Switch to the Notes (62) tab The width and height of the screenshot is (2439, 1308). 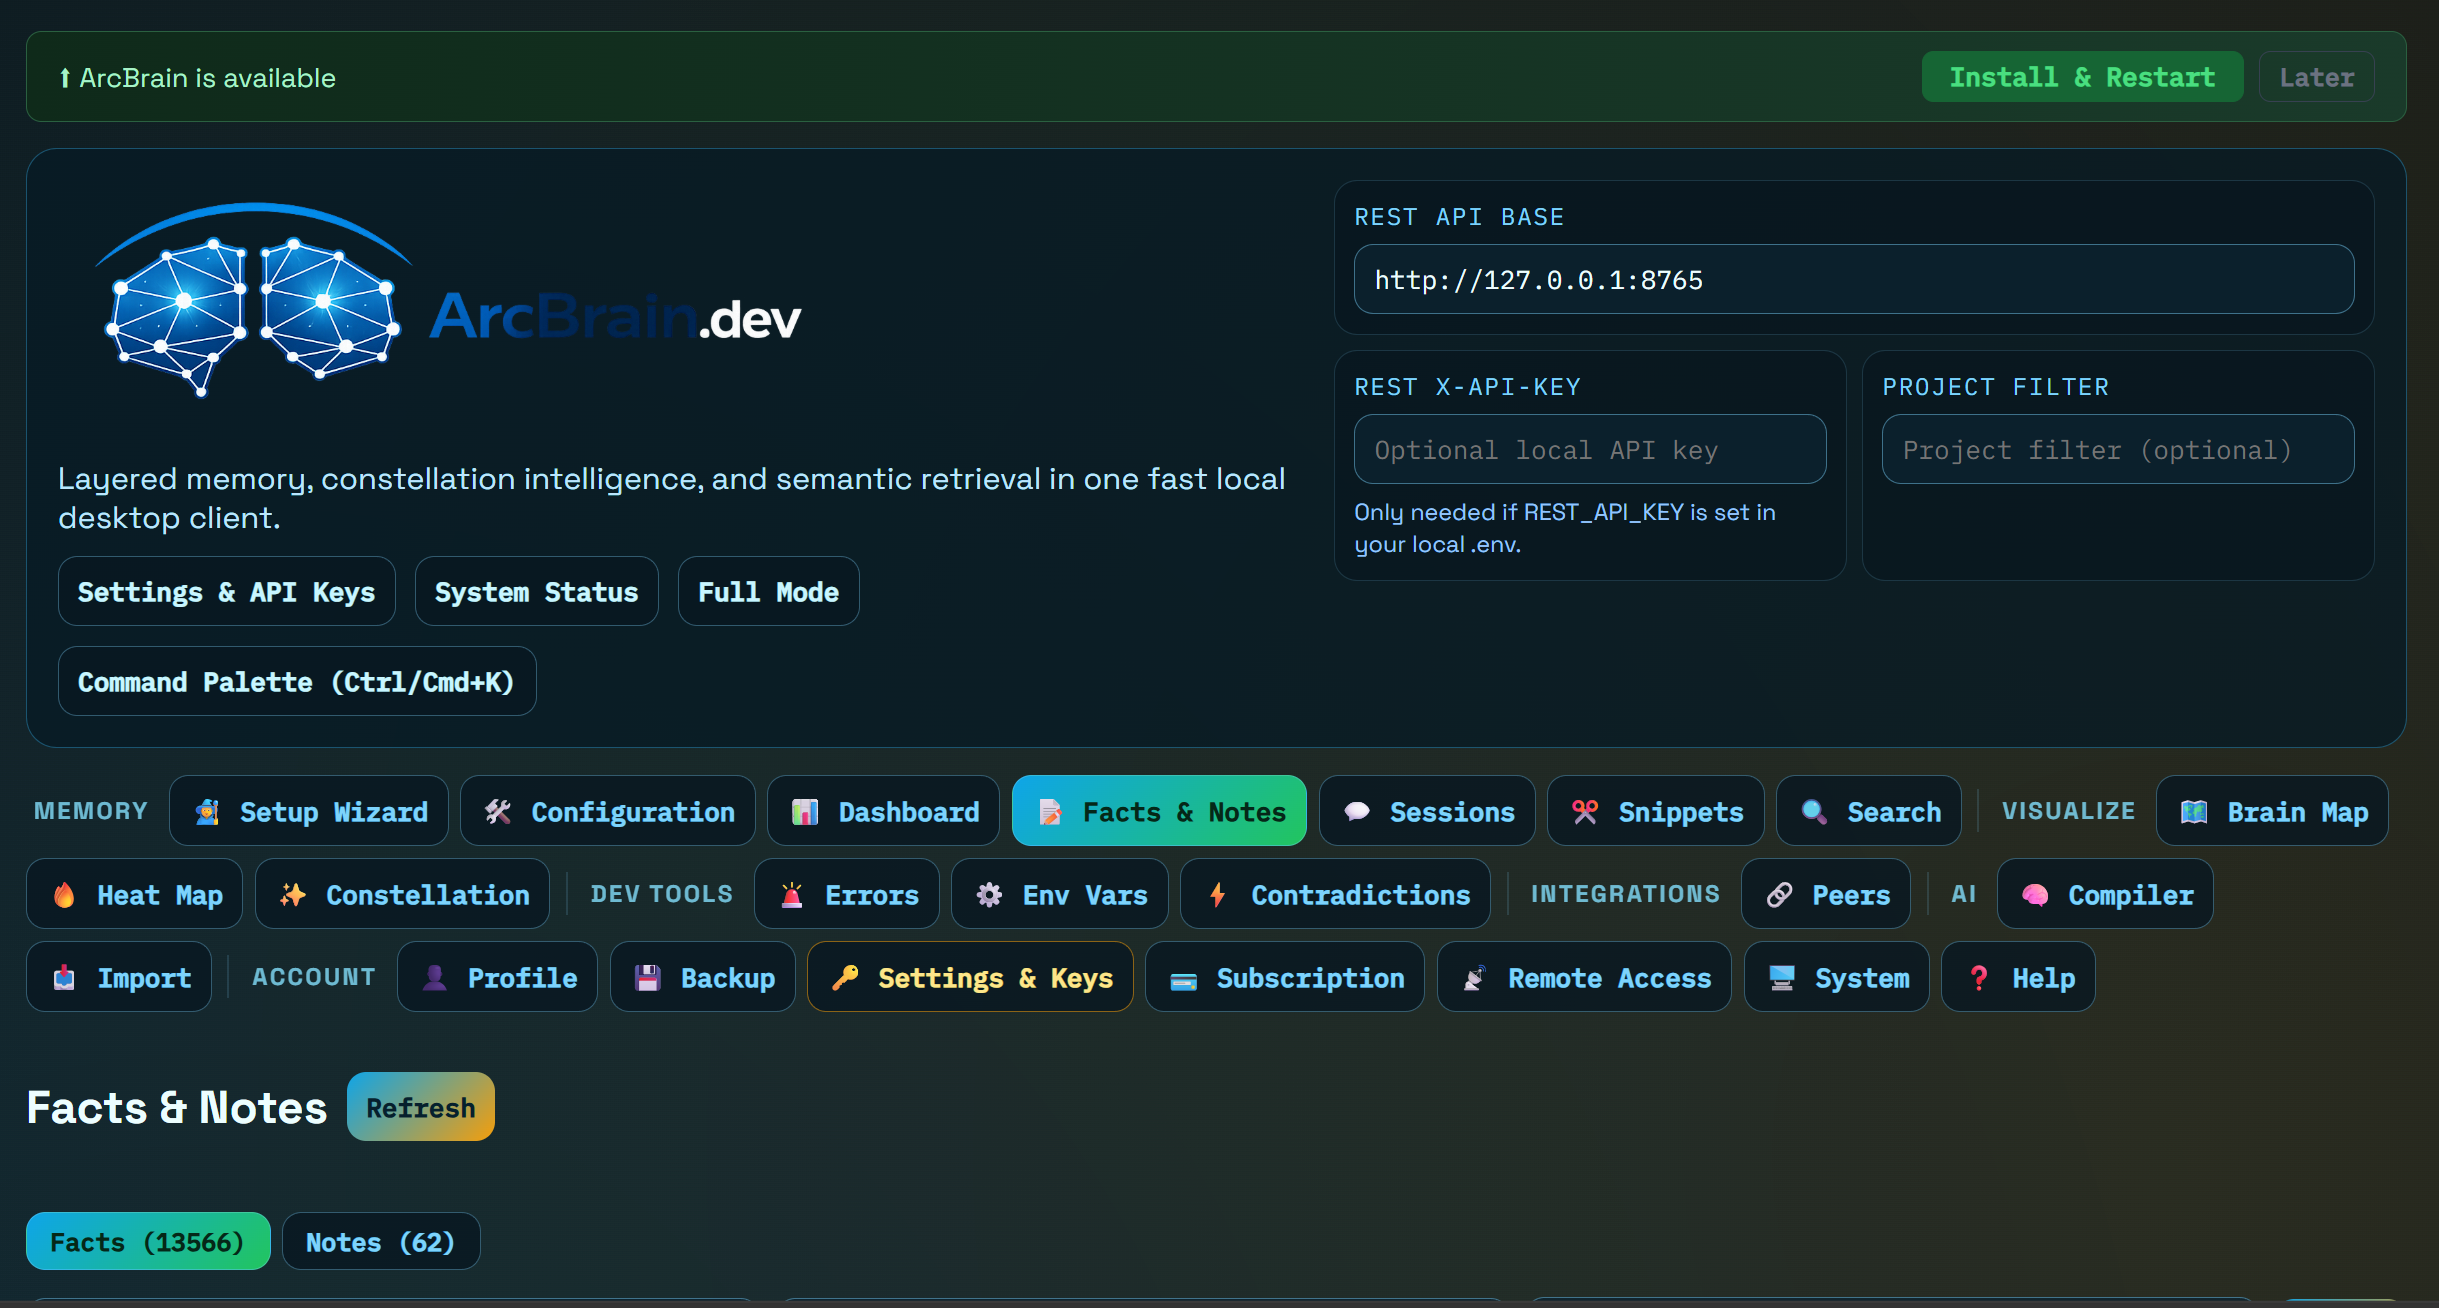coord(380,1242)
